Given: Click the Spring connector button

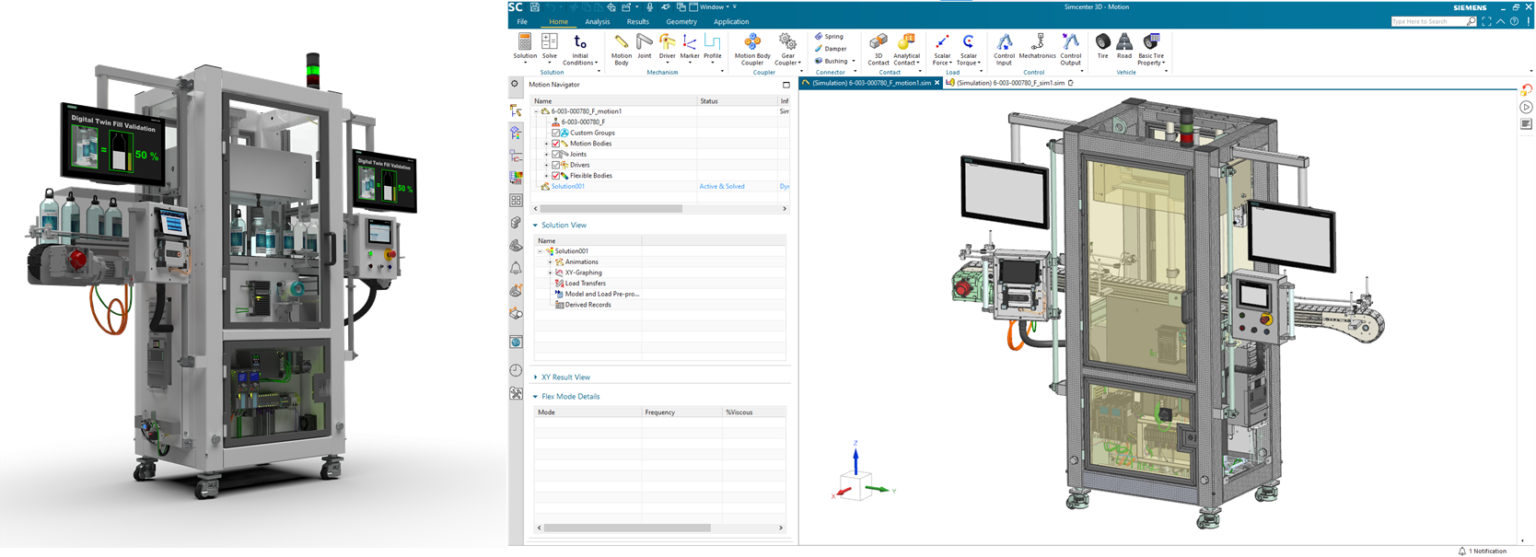Looking at the screenshot, I should (x=828, y=36).
